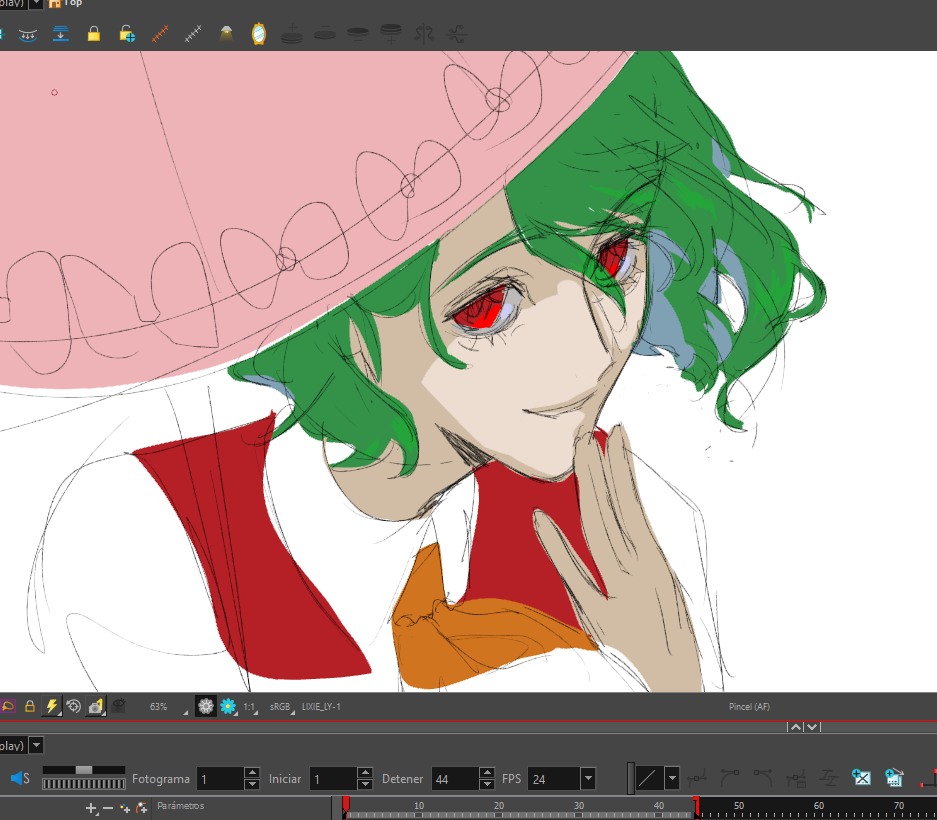Click the lamp light table icon
The width and height of the screenshot is (937, 820).
[226, 34]
